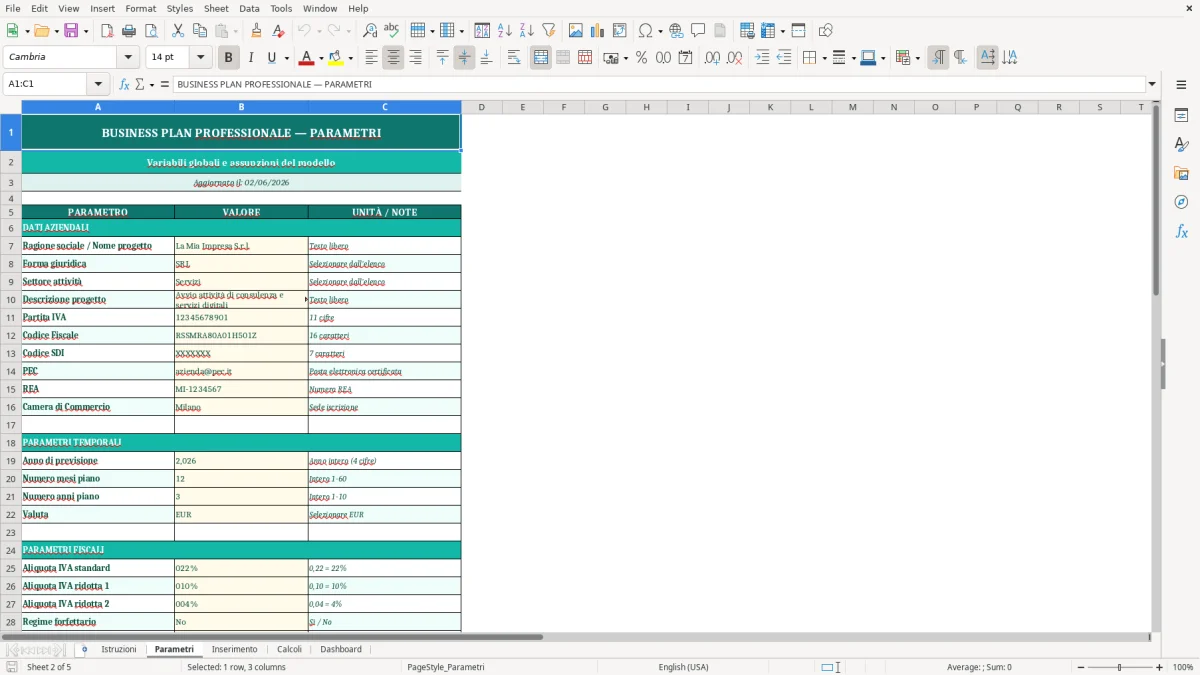Print the spreadsheet via printer icon

tap(129, 31)
